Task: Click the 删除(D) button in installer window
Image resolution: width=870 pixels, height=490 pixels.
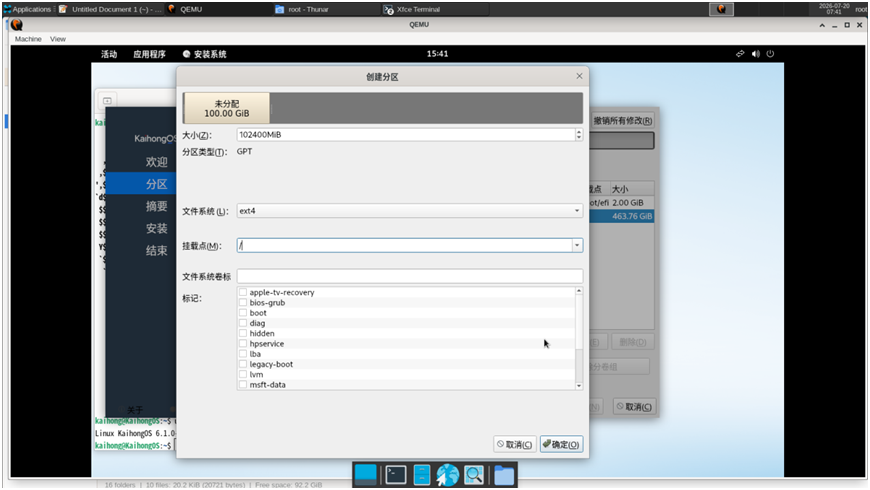Action: click(x=633, y=342)
